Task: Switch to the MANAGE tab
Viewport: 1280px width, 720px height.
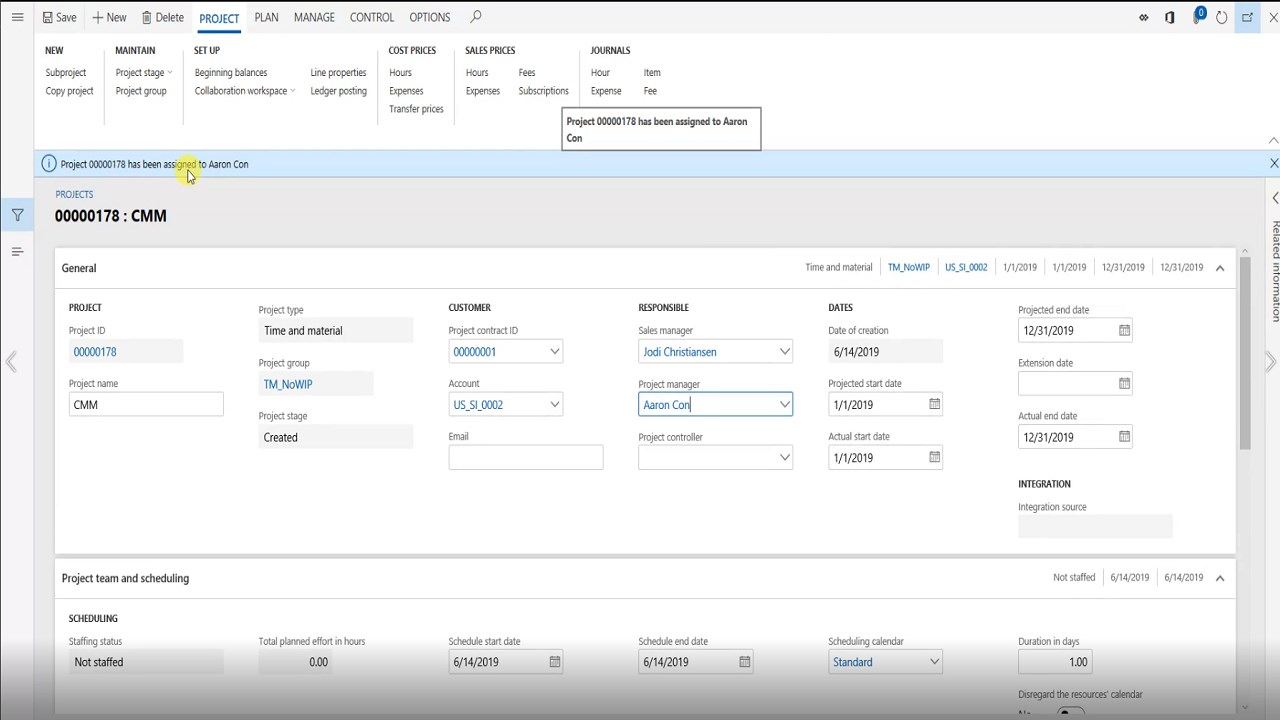Action: click(314, 17)
